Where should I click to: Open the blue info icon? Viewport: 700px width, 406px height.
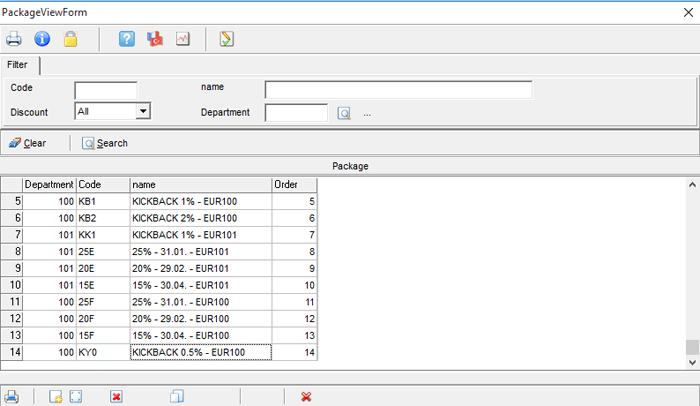coord(42,39)
